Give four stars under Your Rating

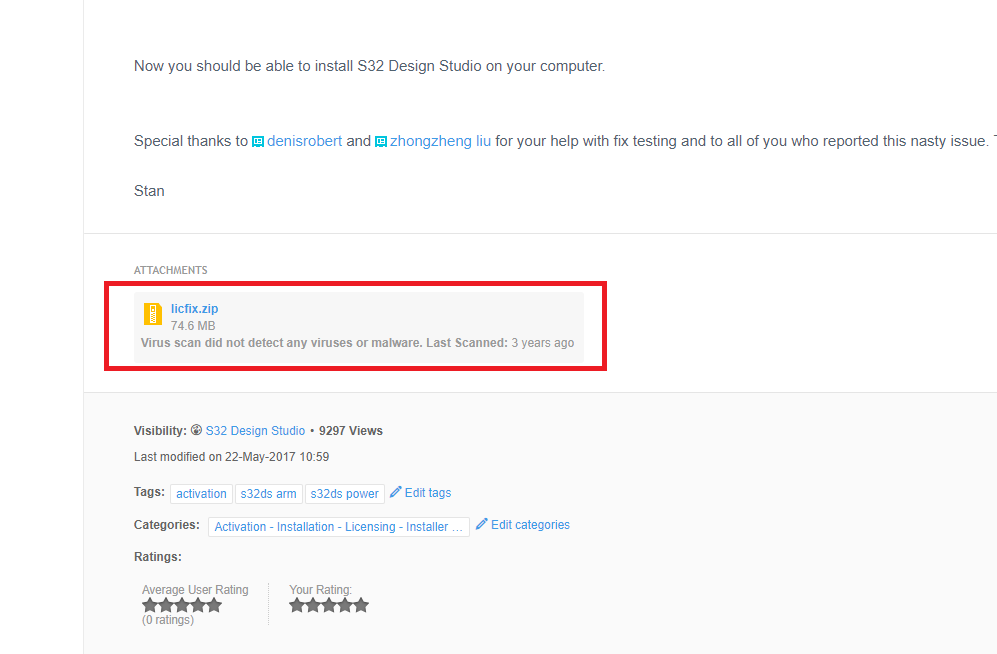345,605
